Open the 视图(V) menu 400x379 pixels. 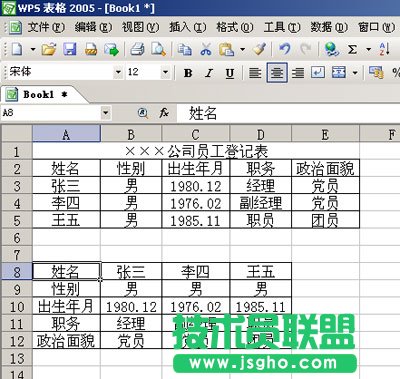140,27
